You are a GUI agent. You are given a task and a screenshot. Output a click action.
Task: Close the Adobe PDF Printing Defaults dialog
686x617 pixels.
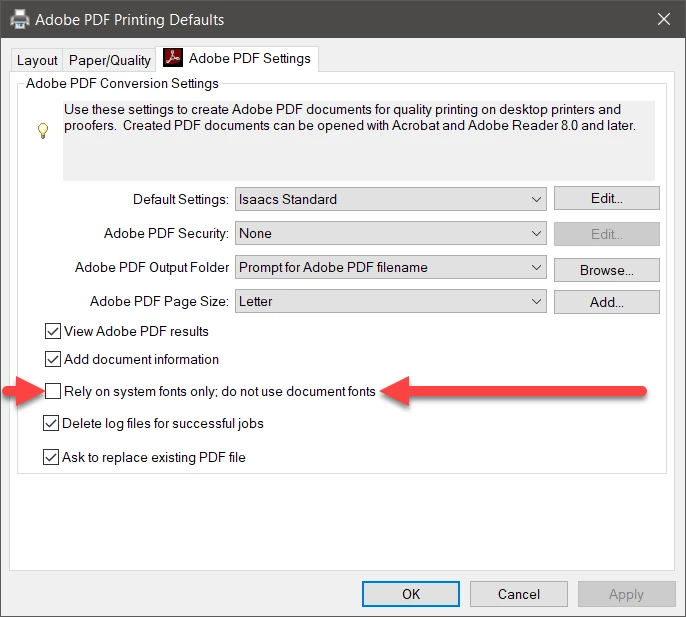click(663, 19)
